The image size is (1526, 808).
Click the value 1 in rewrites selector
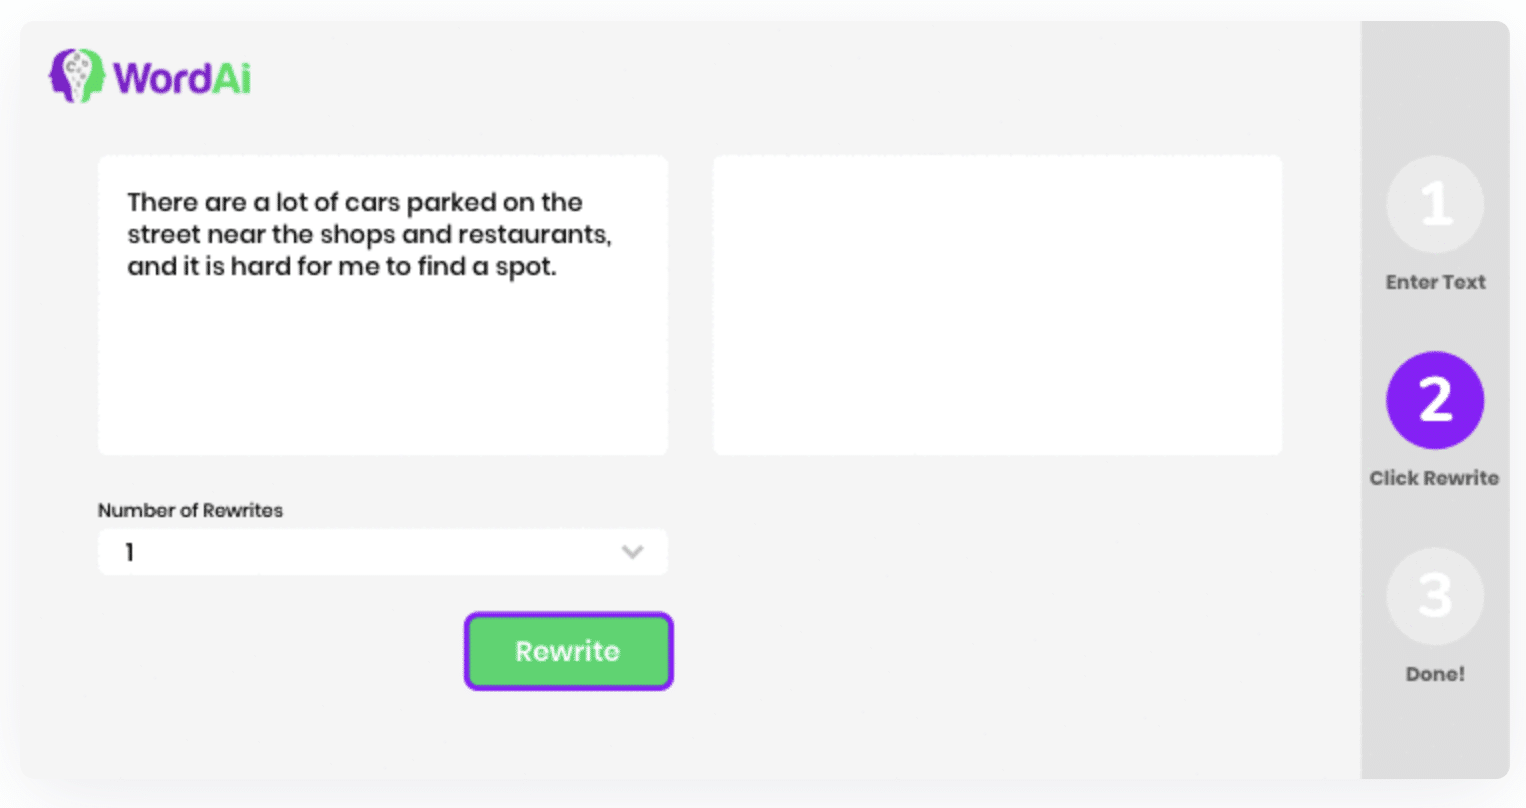[129, 552]
